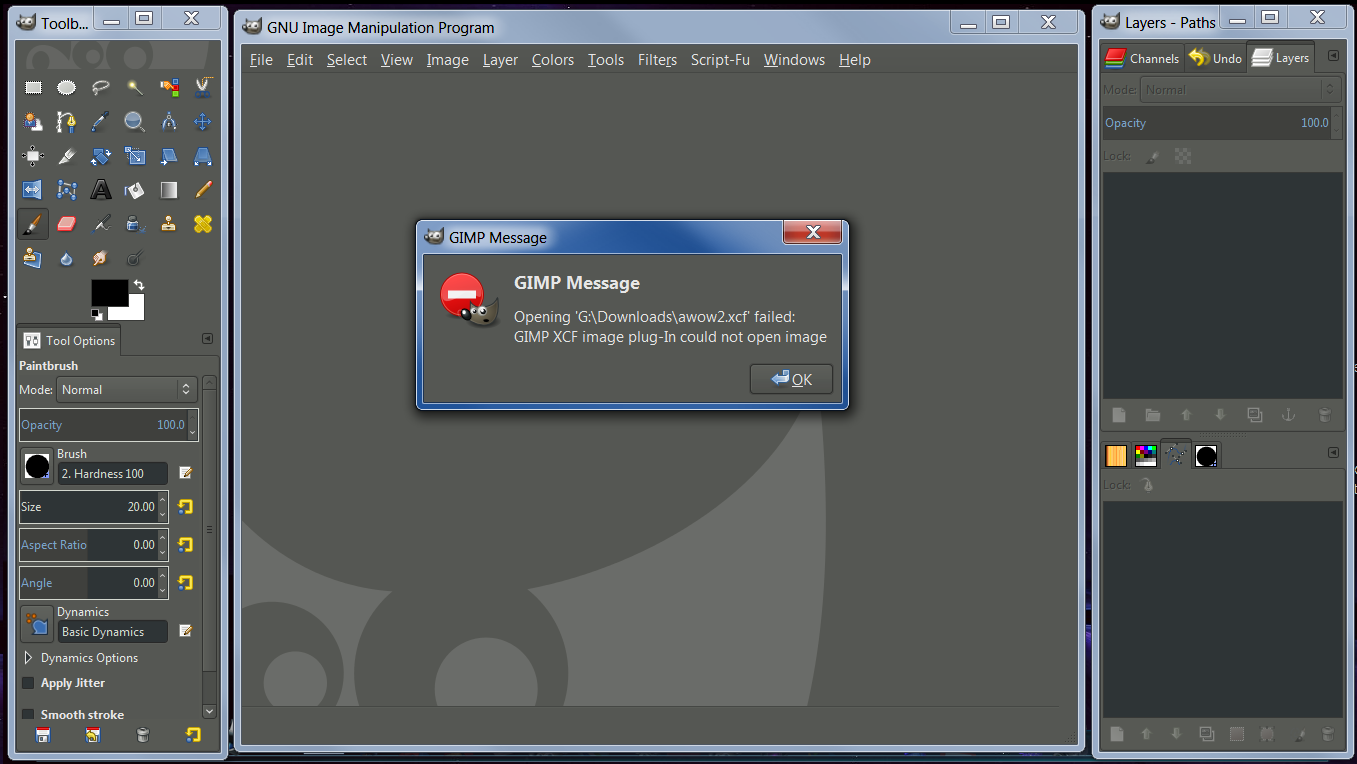Open the paint Mode dropdown in Tool Options

pyautogui.click(x=127, y=389)
